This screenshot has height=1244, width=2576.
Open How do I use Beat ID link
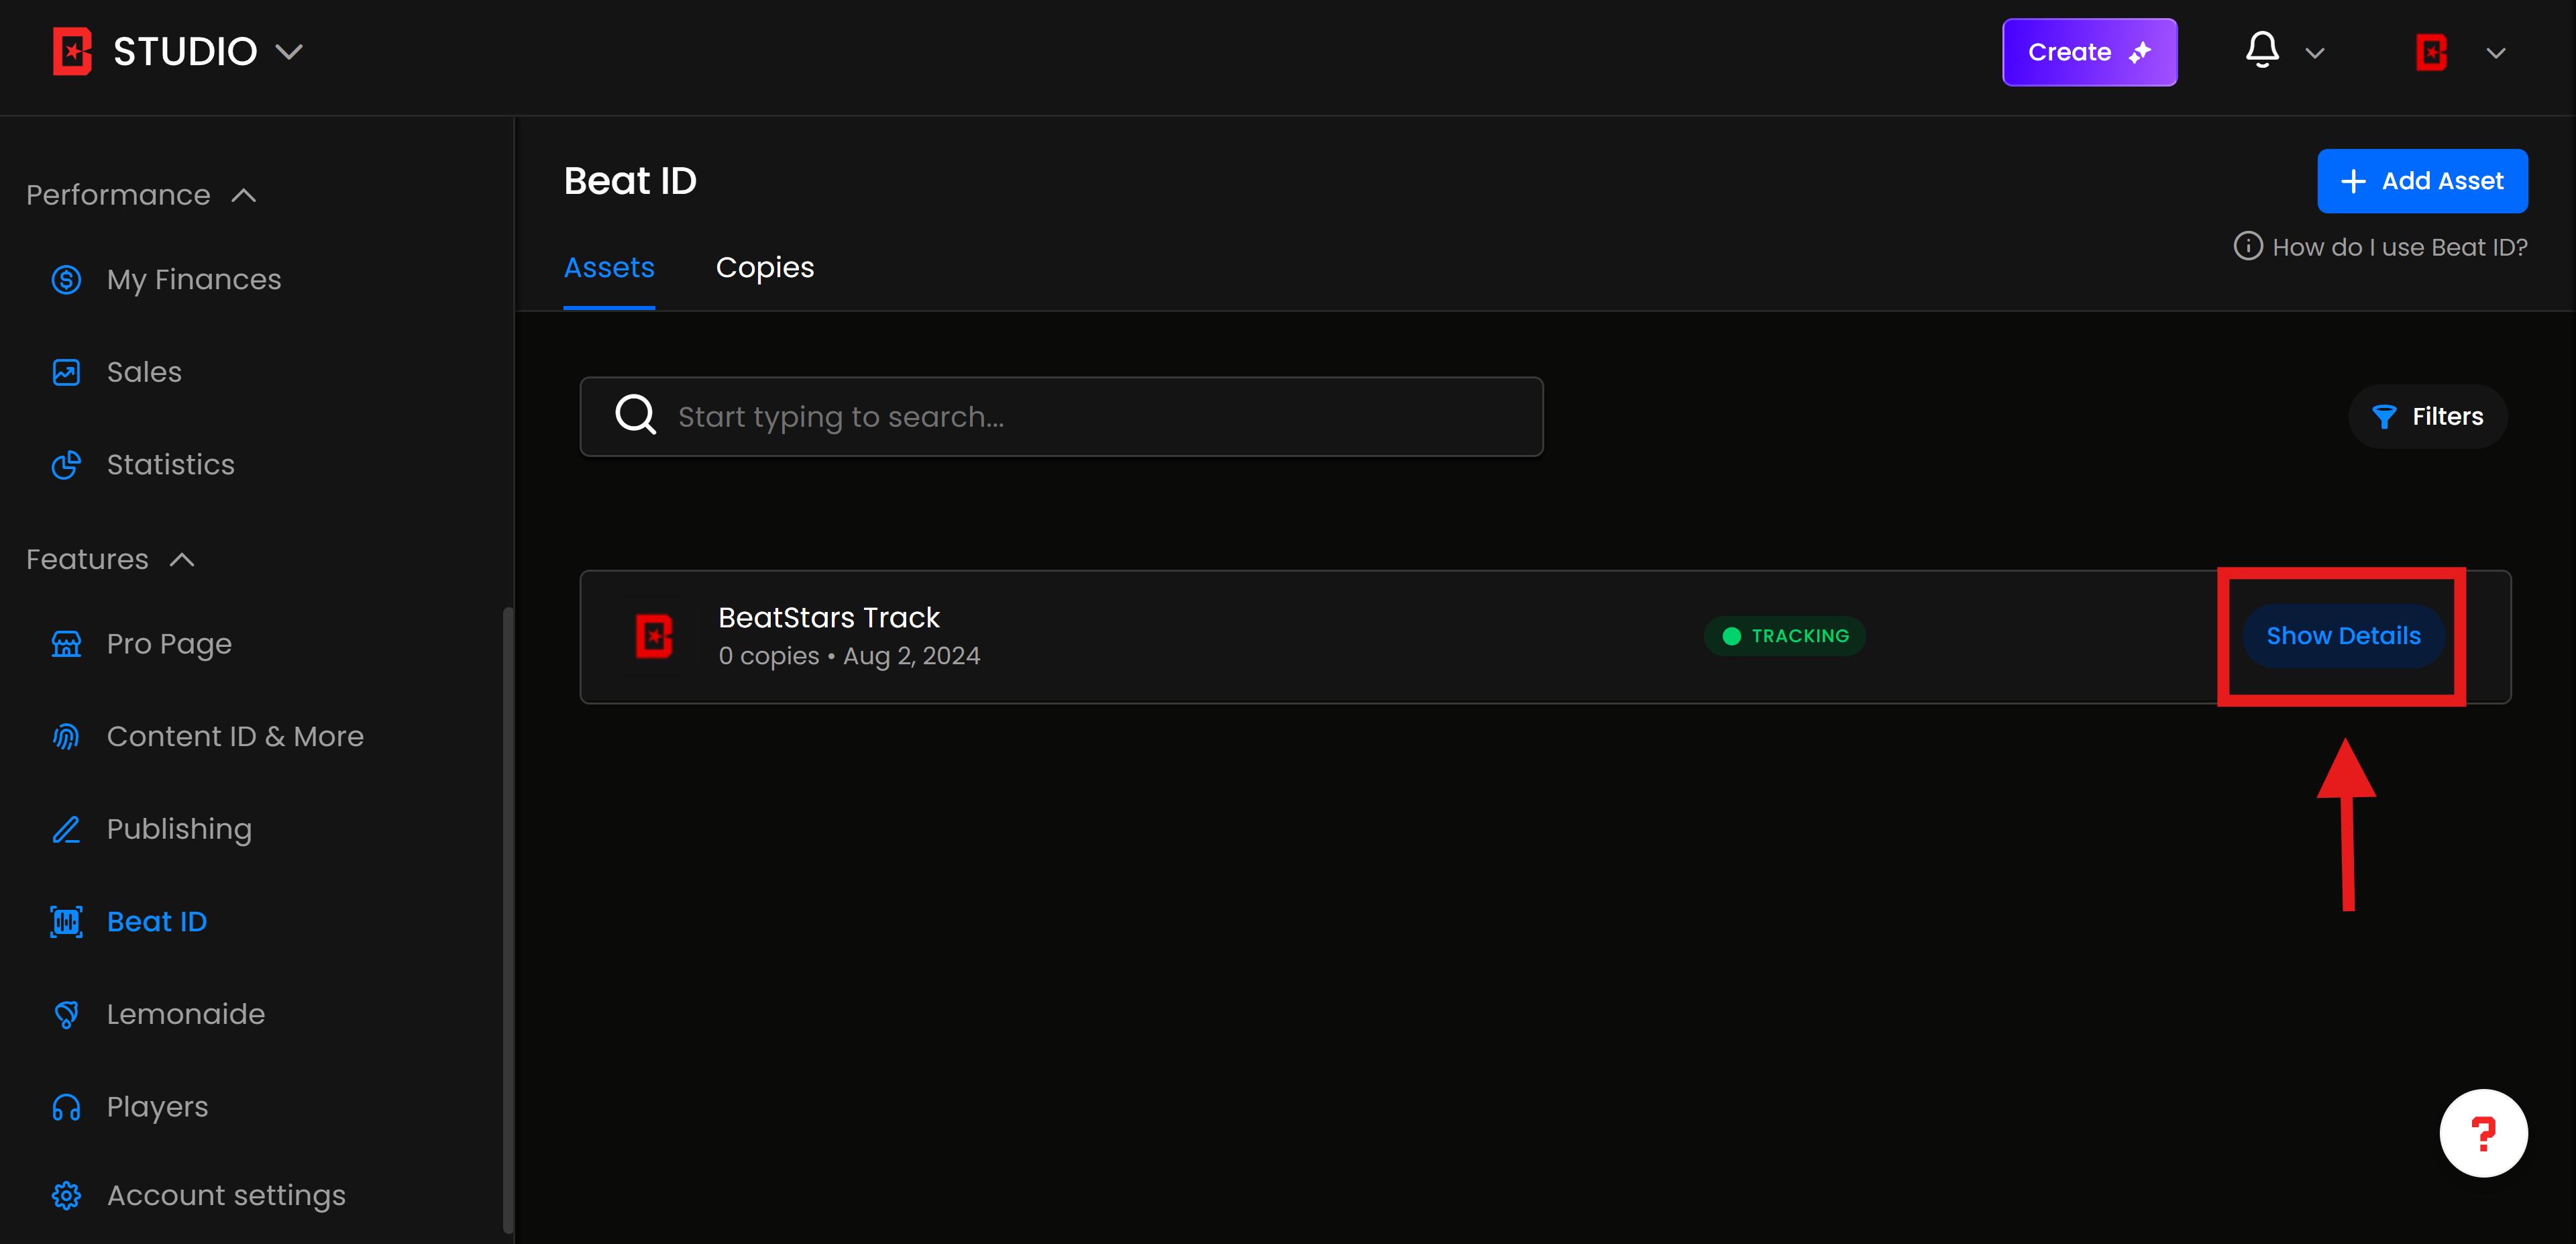[x=2400, y=247]
